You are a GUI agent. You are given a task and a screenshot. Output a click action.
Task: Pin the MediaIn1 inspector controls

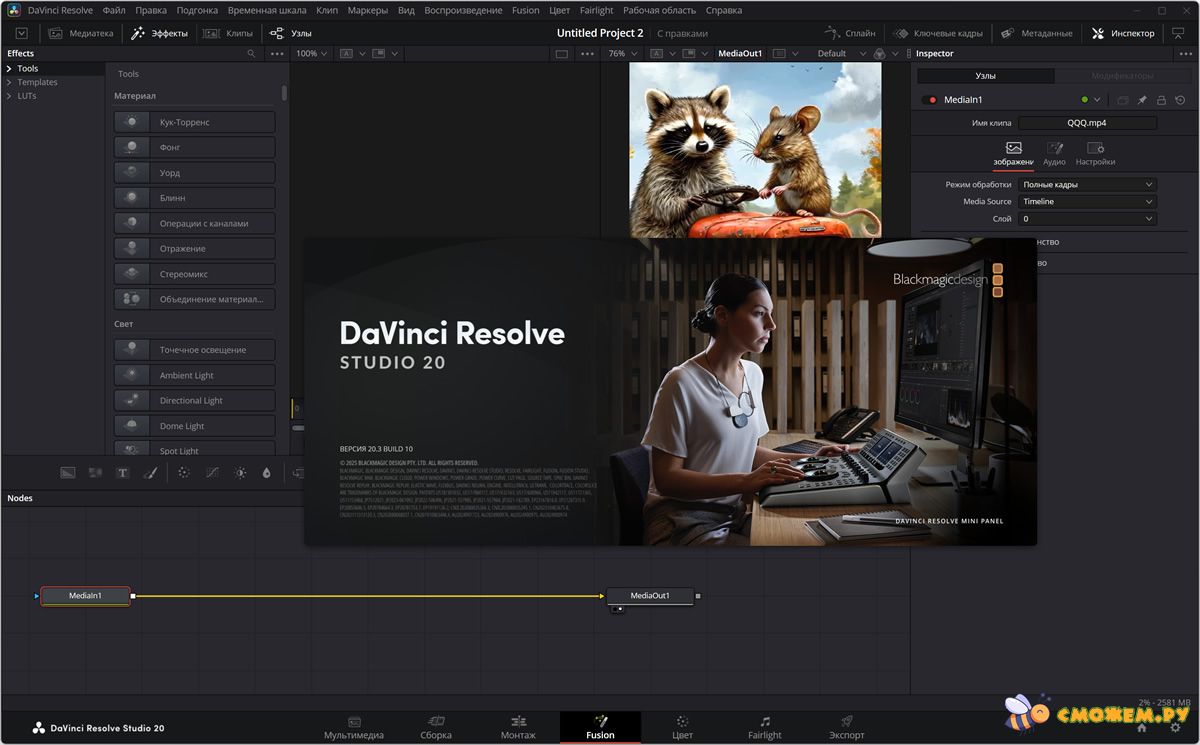(1142, 100)
